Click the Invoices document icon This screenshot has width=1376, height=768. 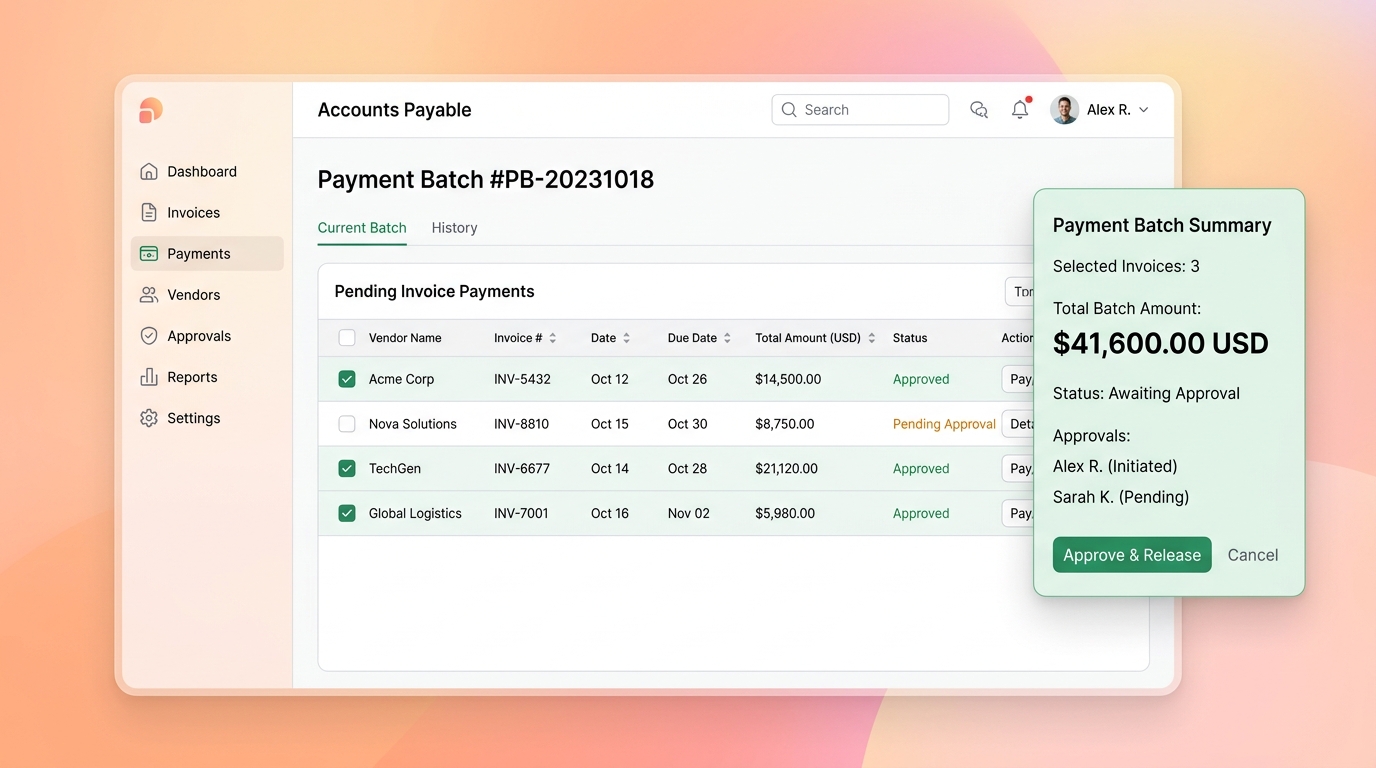coord(149,212)
